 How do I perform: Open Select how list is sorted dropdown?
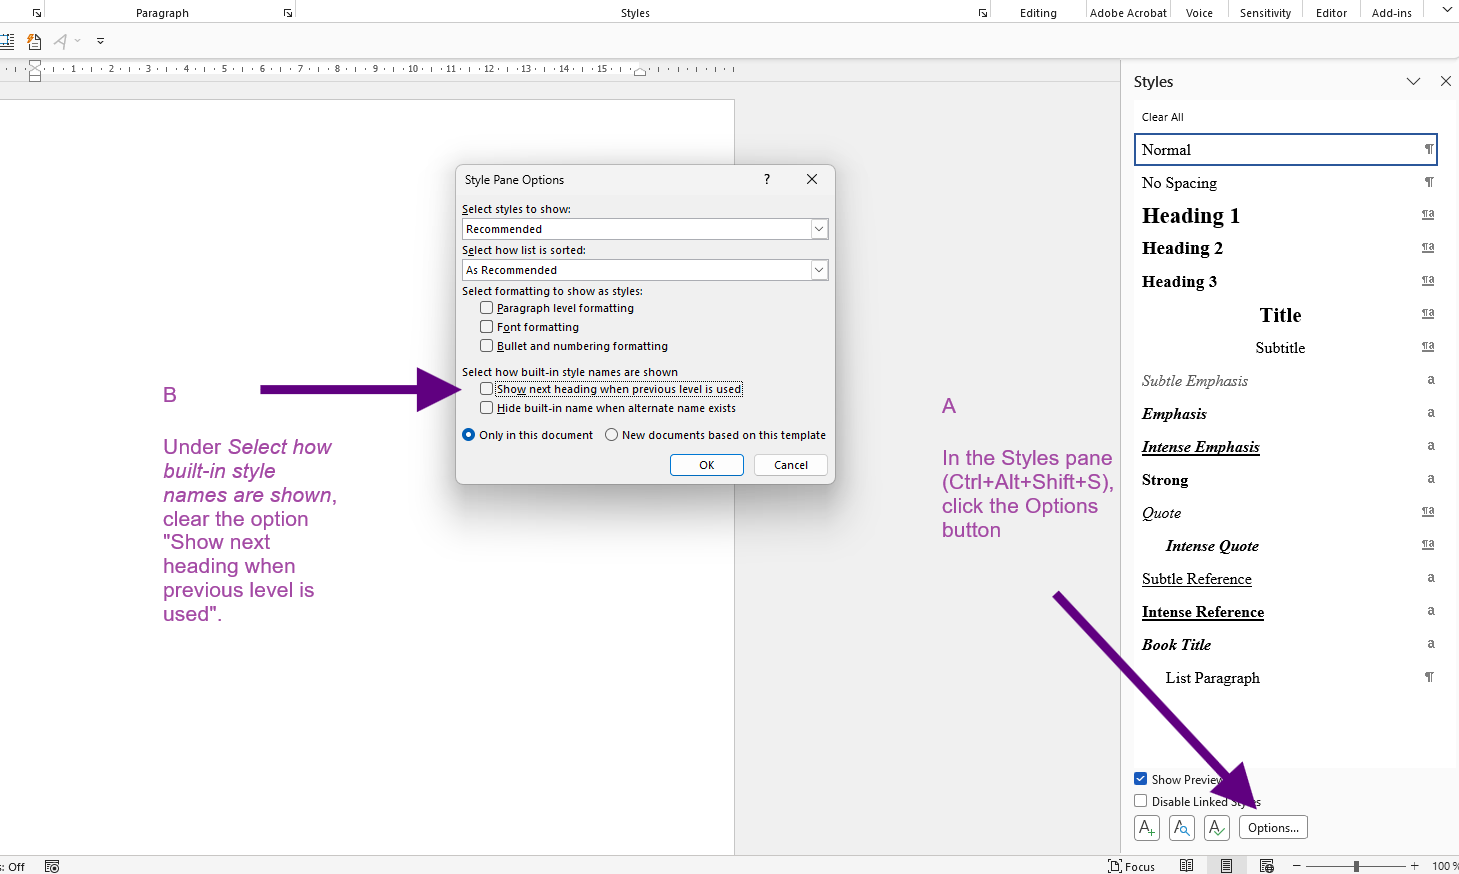(819, 270)
